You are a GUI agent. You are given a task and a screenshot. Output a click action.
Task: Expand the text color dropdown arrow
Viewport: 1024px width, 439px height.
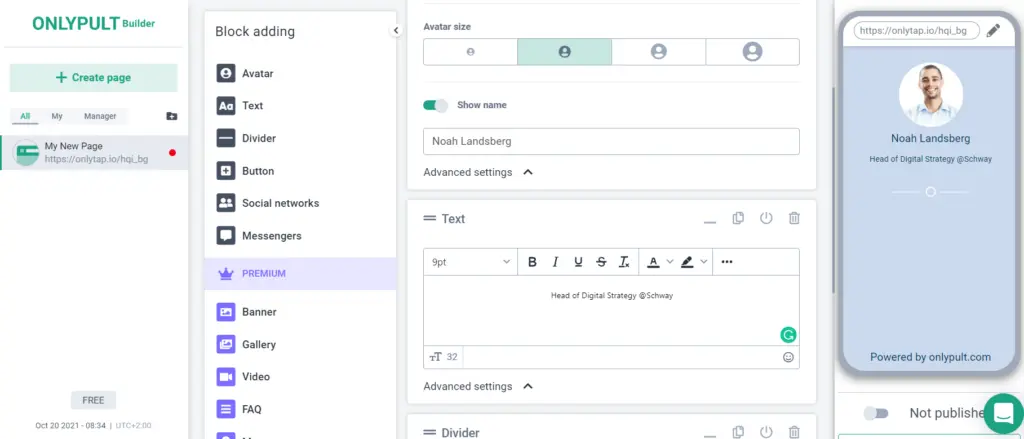(x=670, y=262)
